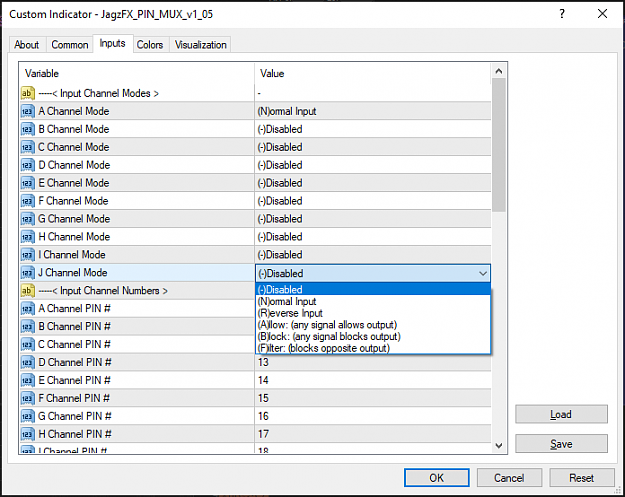Click the vertical scrollbar thumb
This screenshot has width=625, height=497.
coord(499,145)
